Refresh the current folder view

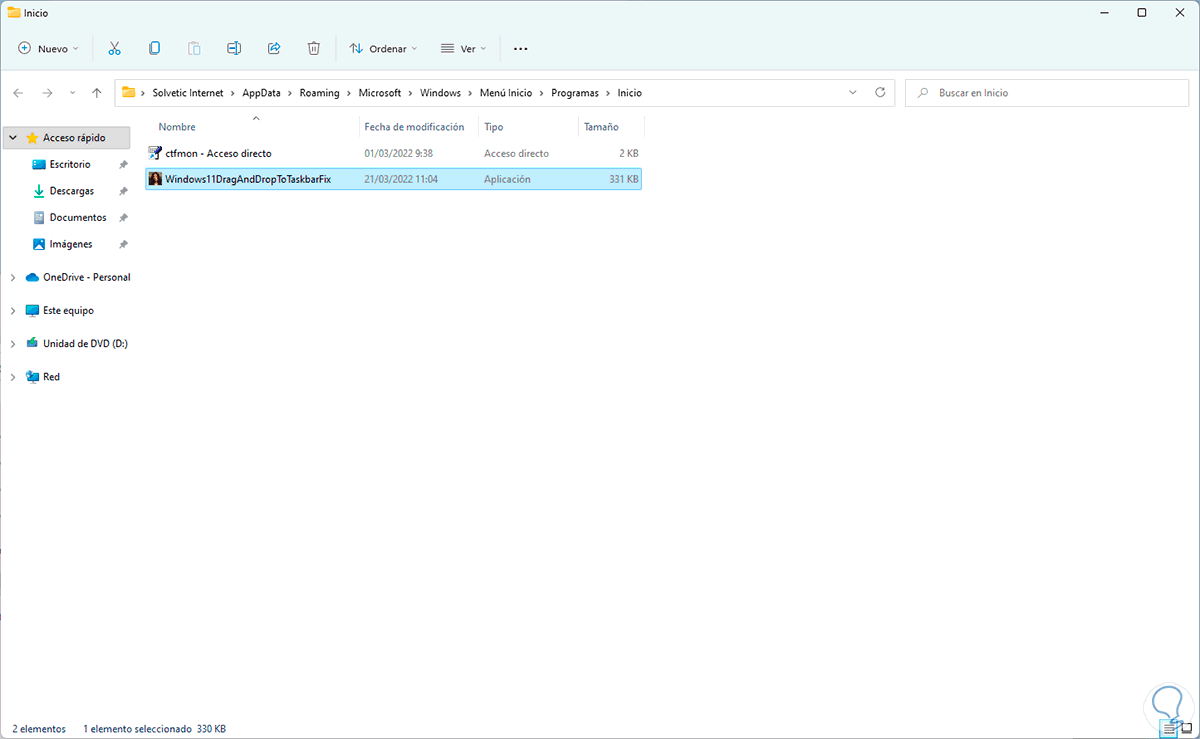[x=880, y=92]
